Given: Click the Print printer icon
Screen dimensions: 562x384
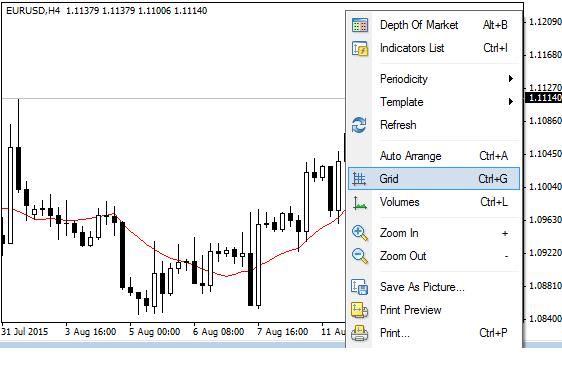Looking at the screenshot, I should 359,333.
